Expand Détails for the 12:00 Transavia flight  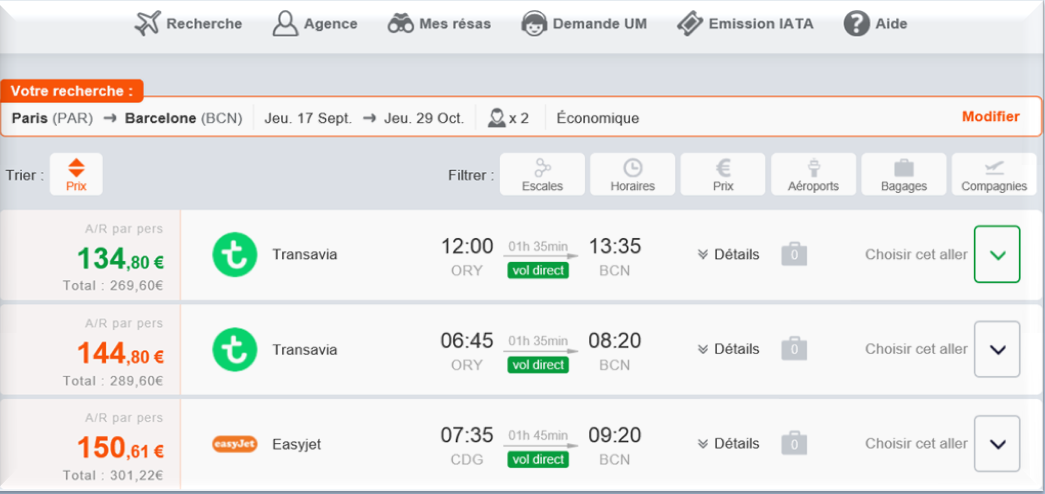point(728,255)
